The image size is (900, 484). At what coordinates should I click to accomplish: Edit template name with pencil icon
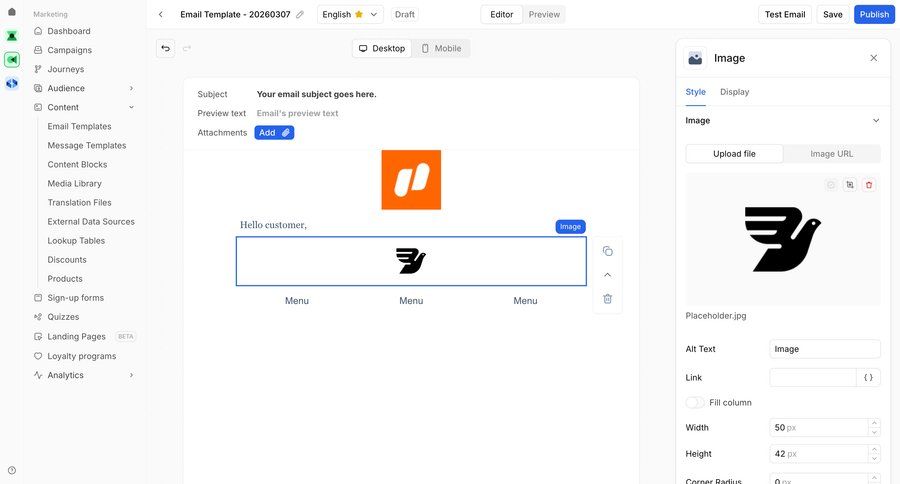[x=300, y=14]
